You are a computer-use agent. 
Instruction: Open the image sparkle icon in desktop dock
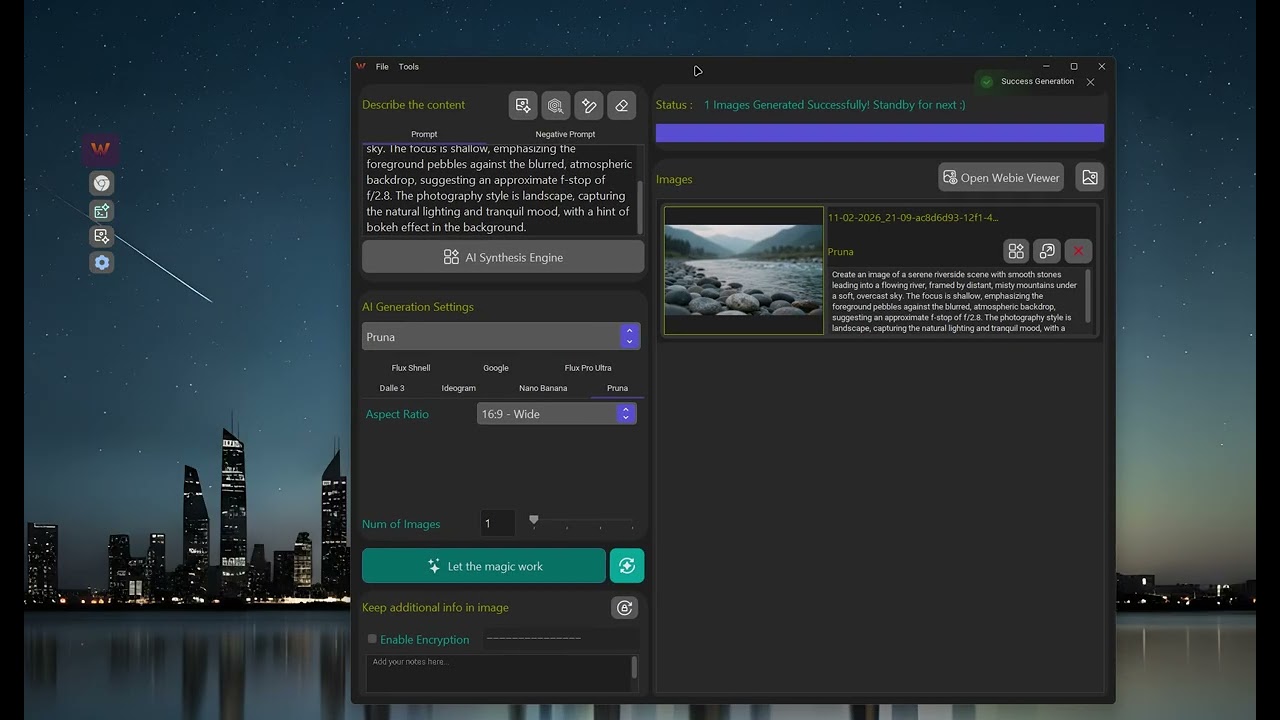coord(101,236)
